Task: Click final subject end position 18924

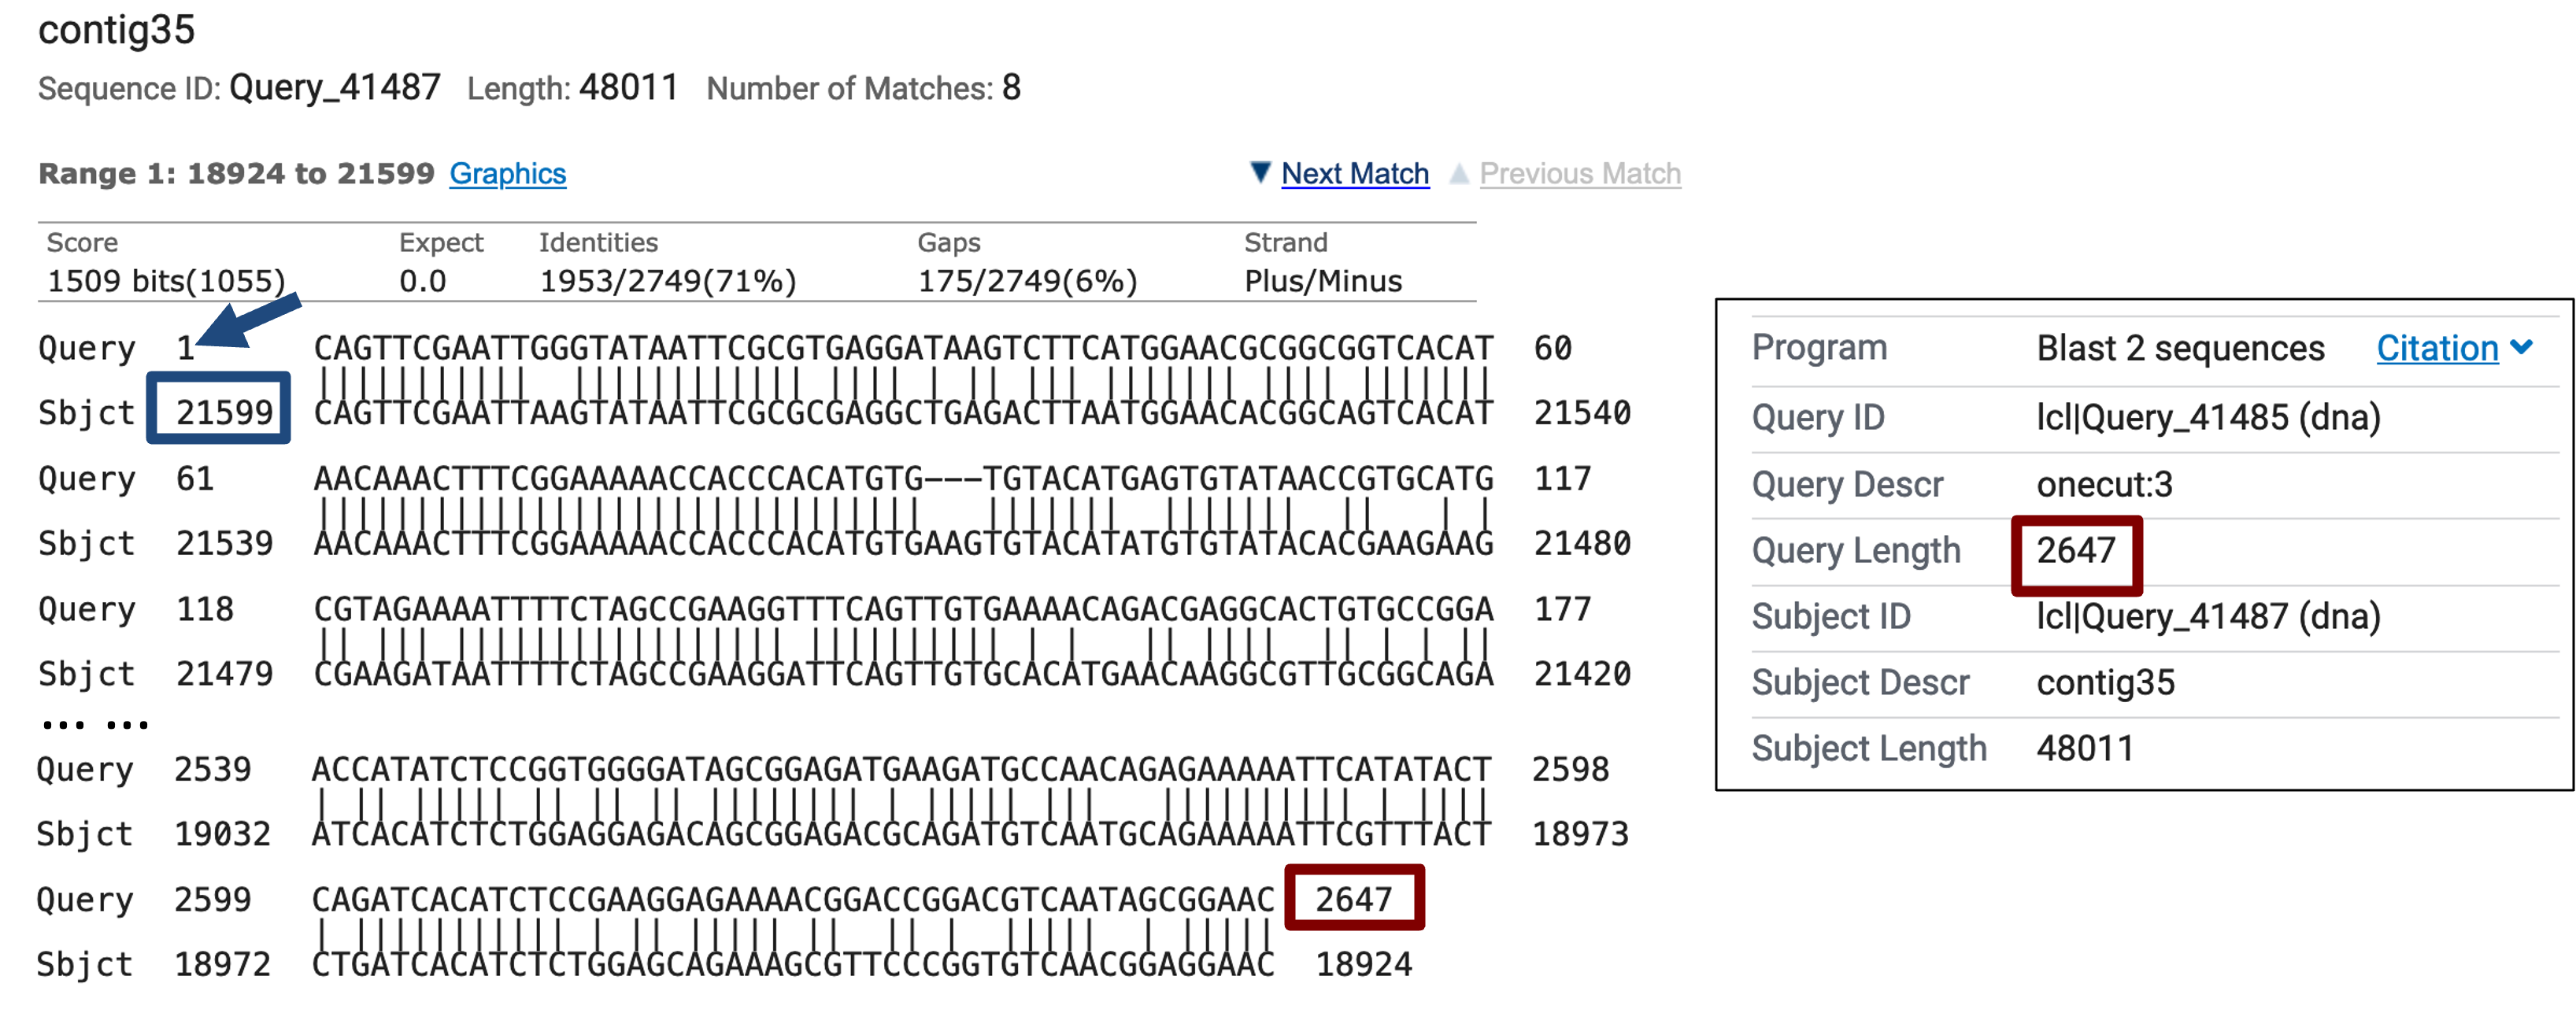Action: coord(1363,963)
